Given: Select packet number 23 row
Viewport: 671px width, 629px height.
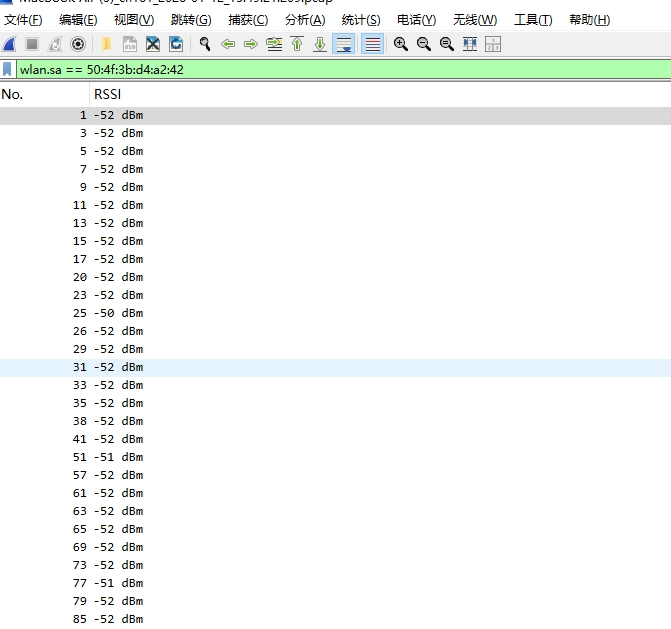Looking at the screenshot, I should [x=336, y=295].
